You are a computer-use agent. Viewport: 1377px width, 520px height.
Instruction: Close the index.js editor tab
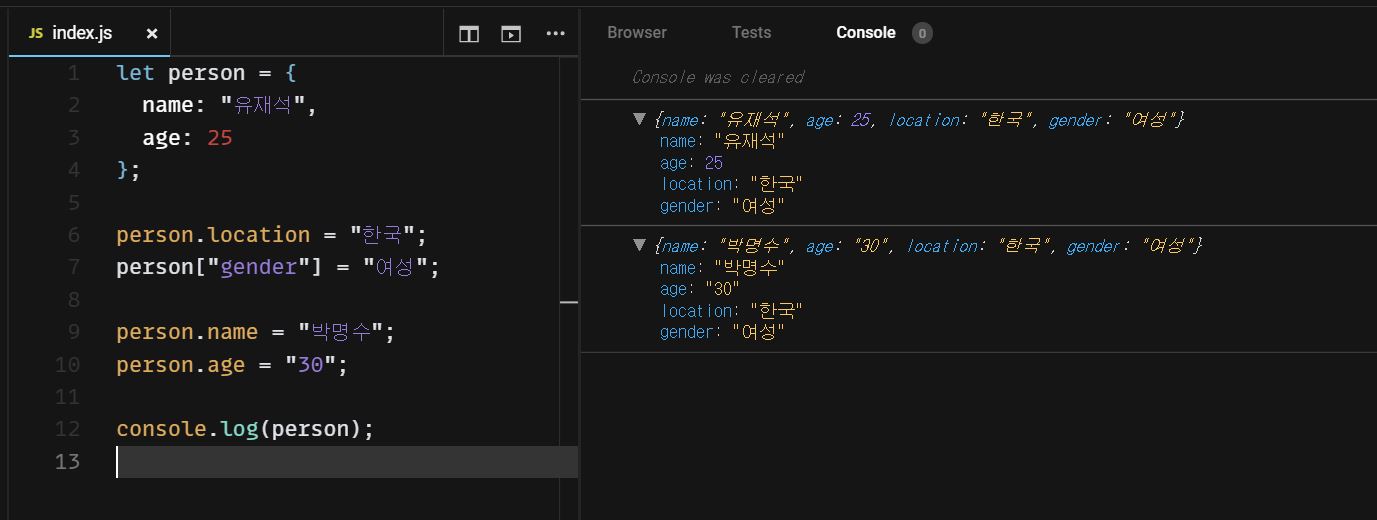pyautogui.click(x=152, y=33)
